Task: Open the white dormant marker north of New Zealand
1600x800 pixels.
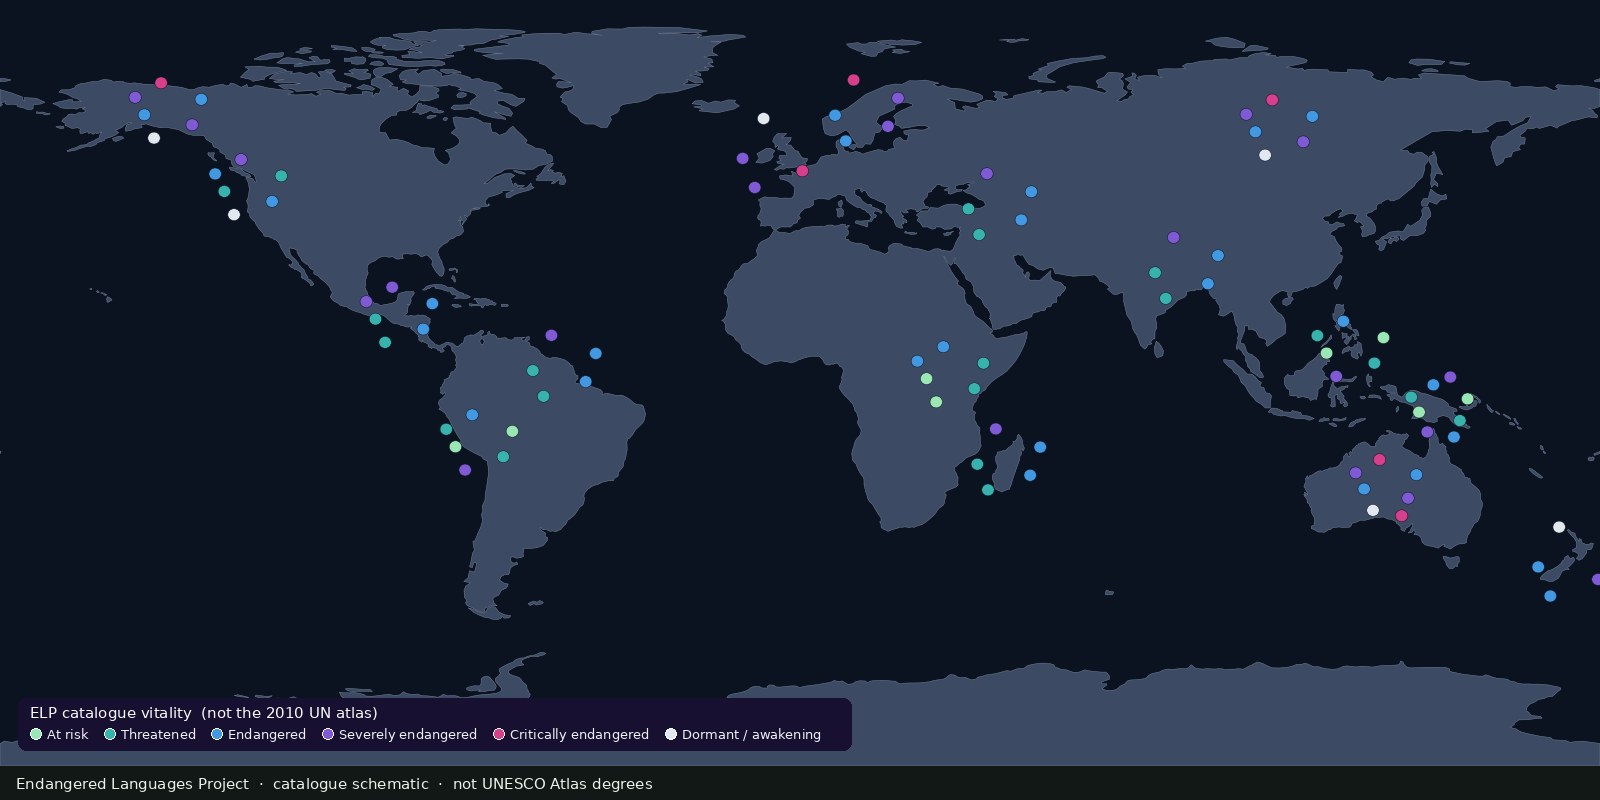Action: 1559,527
